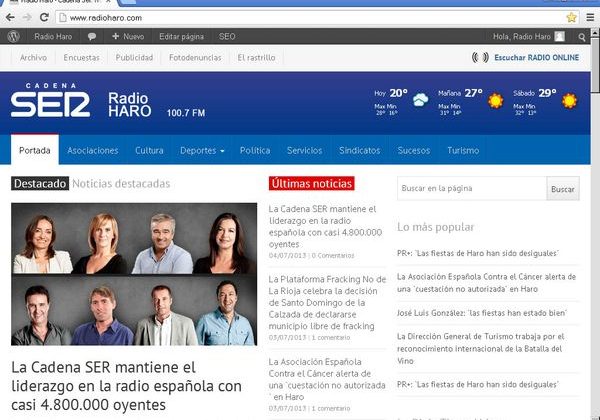This screenshot has width=600, height=420.
Task: Open the comments bubble icon in admin bar
Action: [x=92, y=36]
